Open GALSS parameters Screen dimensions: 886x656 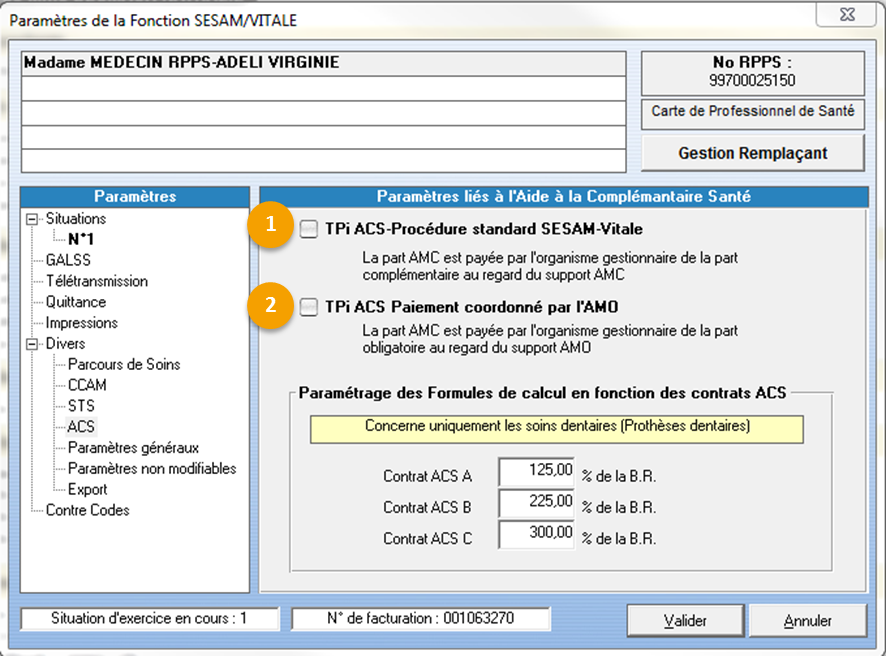[x=68, y=260]
